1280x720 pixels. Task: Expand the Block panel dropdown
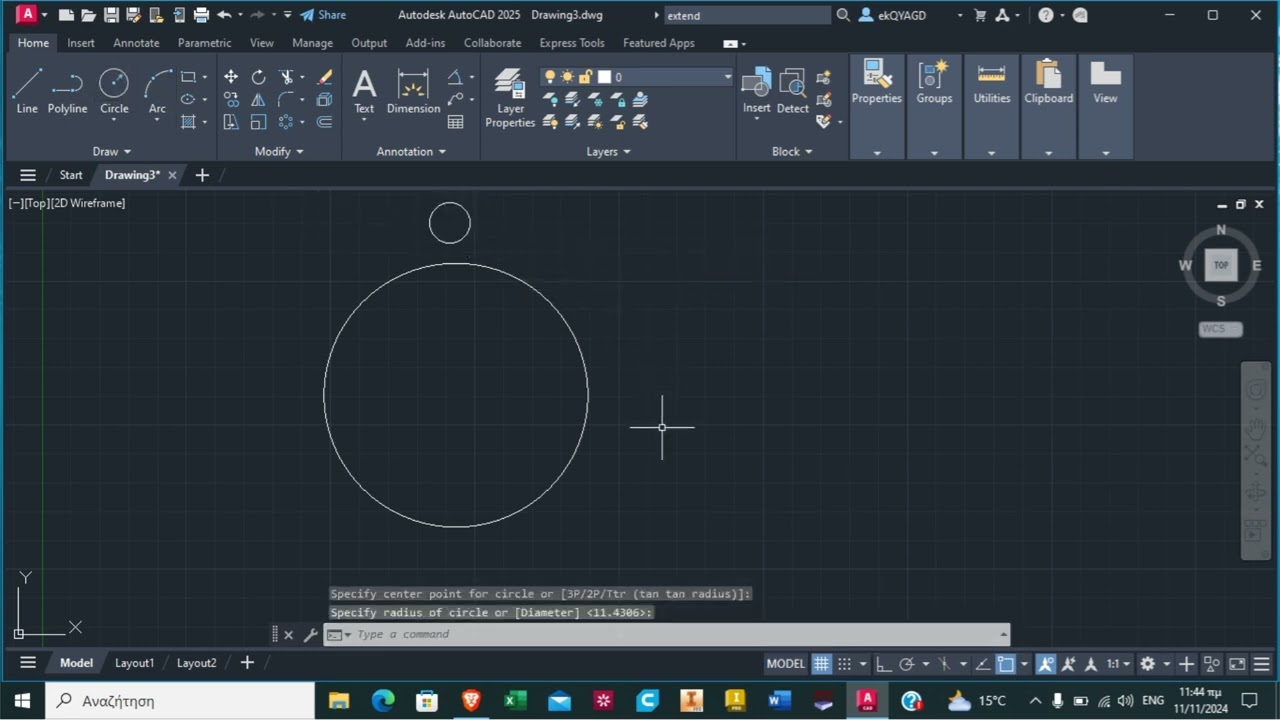pos(792,152)
